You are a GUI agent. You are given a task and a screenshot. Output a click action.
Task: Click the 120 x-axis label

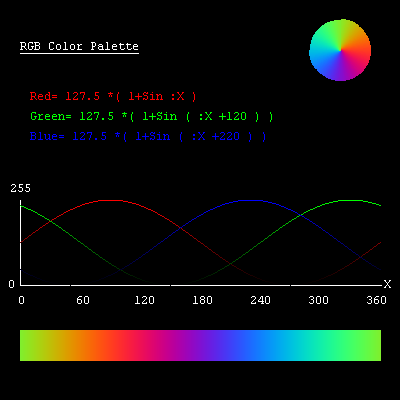[x=144, y=300]
